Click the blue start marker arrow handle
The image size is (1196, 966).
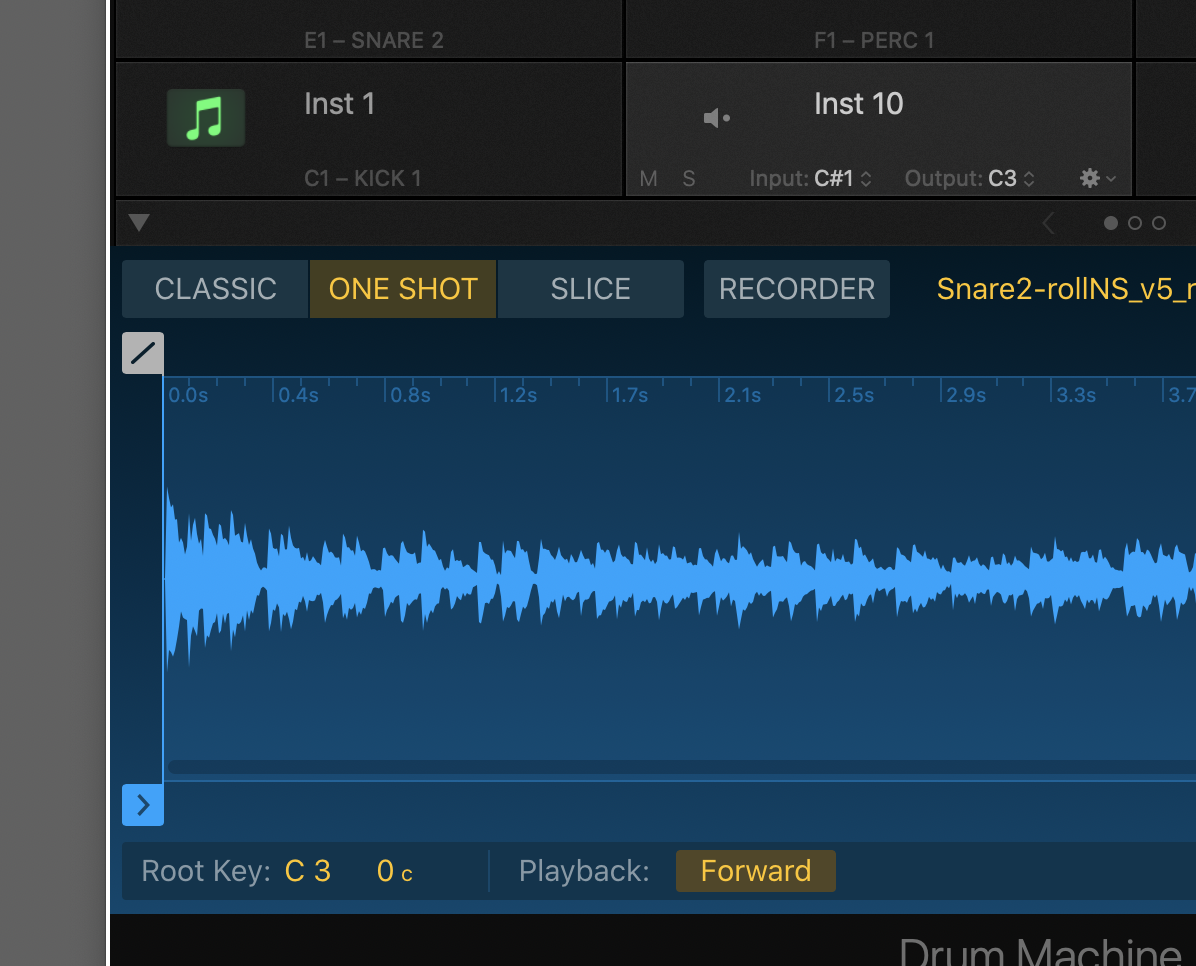click(143, 805)
